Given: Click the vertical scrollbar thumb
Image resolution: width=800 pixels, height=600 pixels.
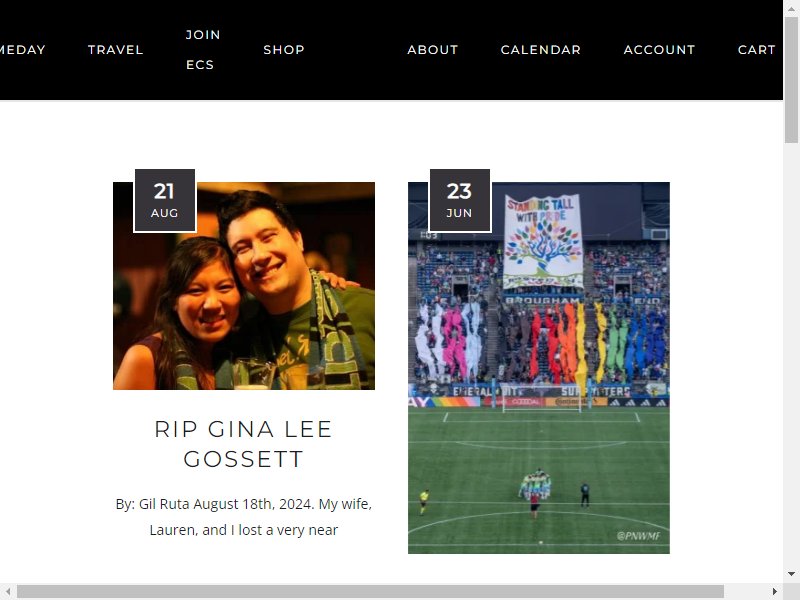Looking at the screenshot, I should [791, 80].
